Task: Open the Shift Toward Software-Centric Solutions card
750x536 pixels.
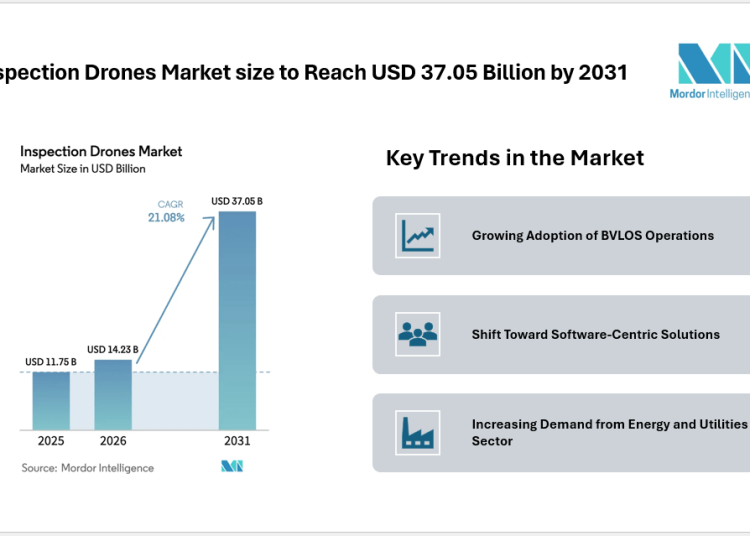Action: pyautogui.click(x=561, y=334)
